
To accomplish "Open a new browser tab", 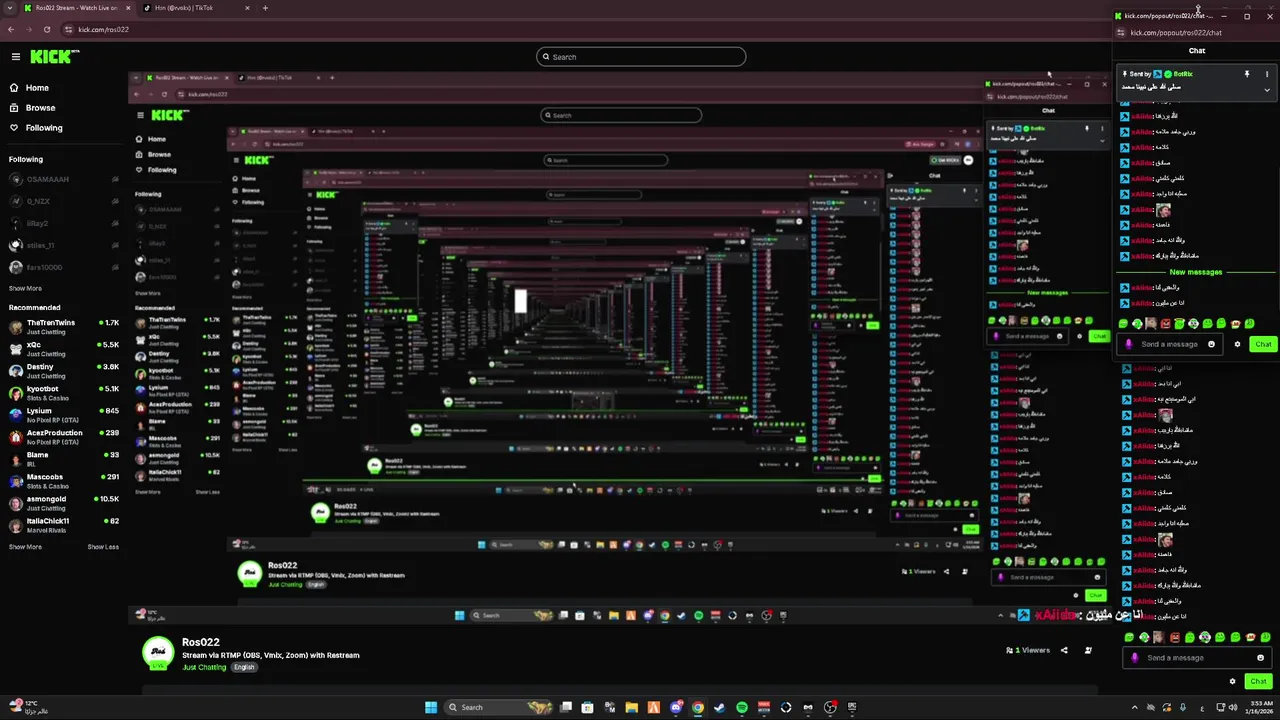I will 265,8.
